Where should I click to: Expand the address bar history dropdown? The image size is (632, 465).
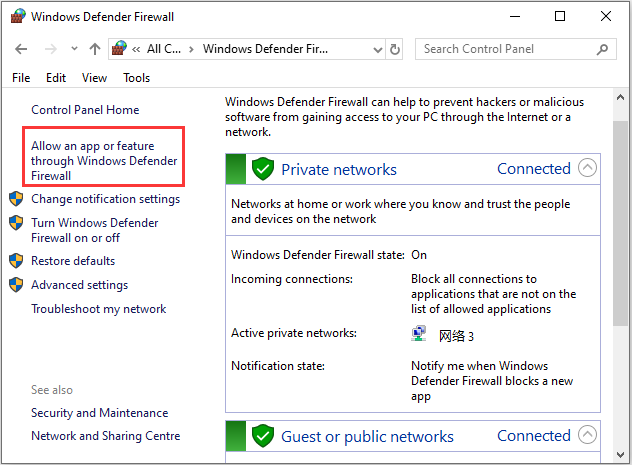coord(378,50)
